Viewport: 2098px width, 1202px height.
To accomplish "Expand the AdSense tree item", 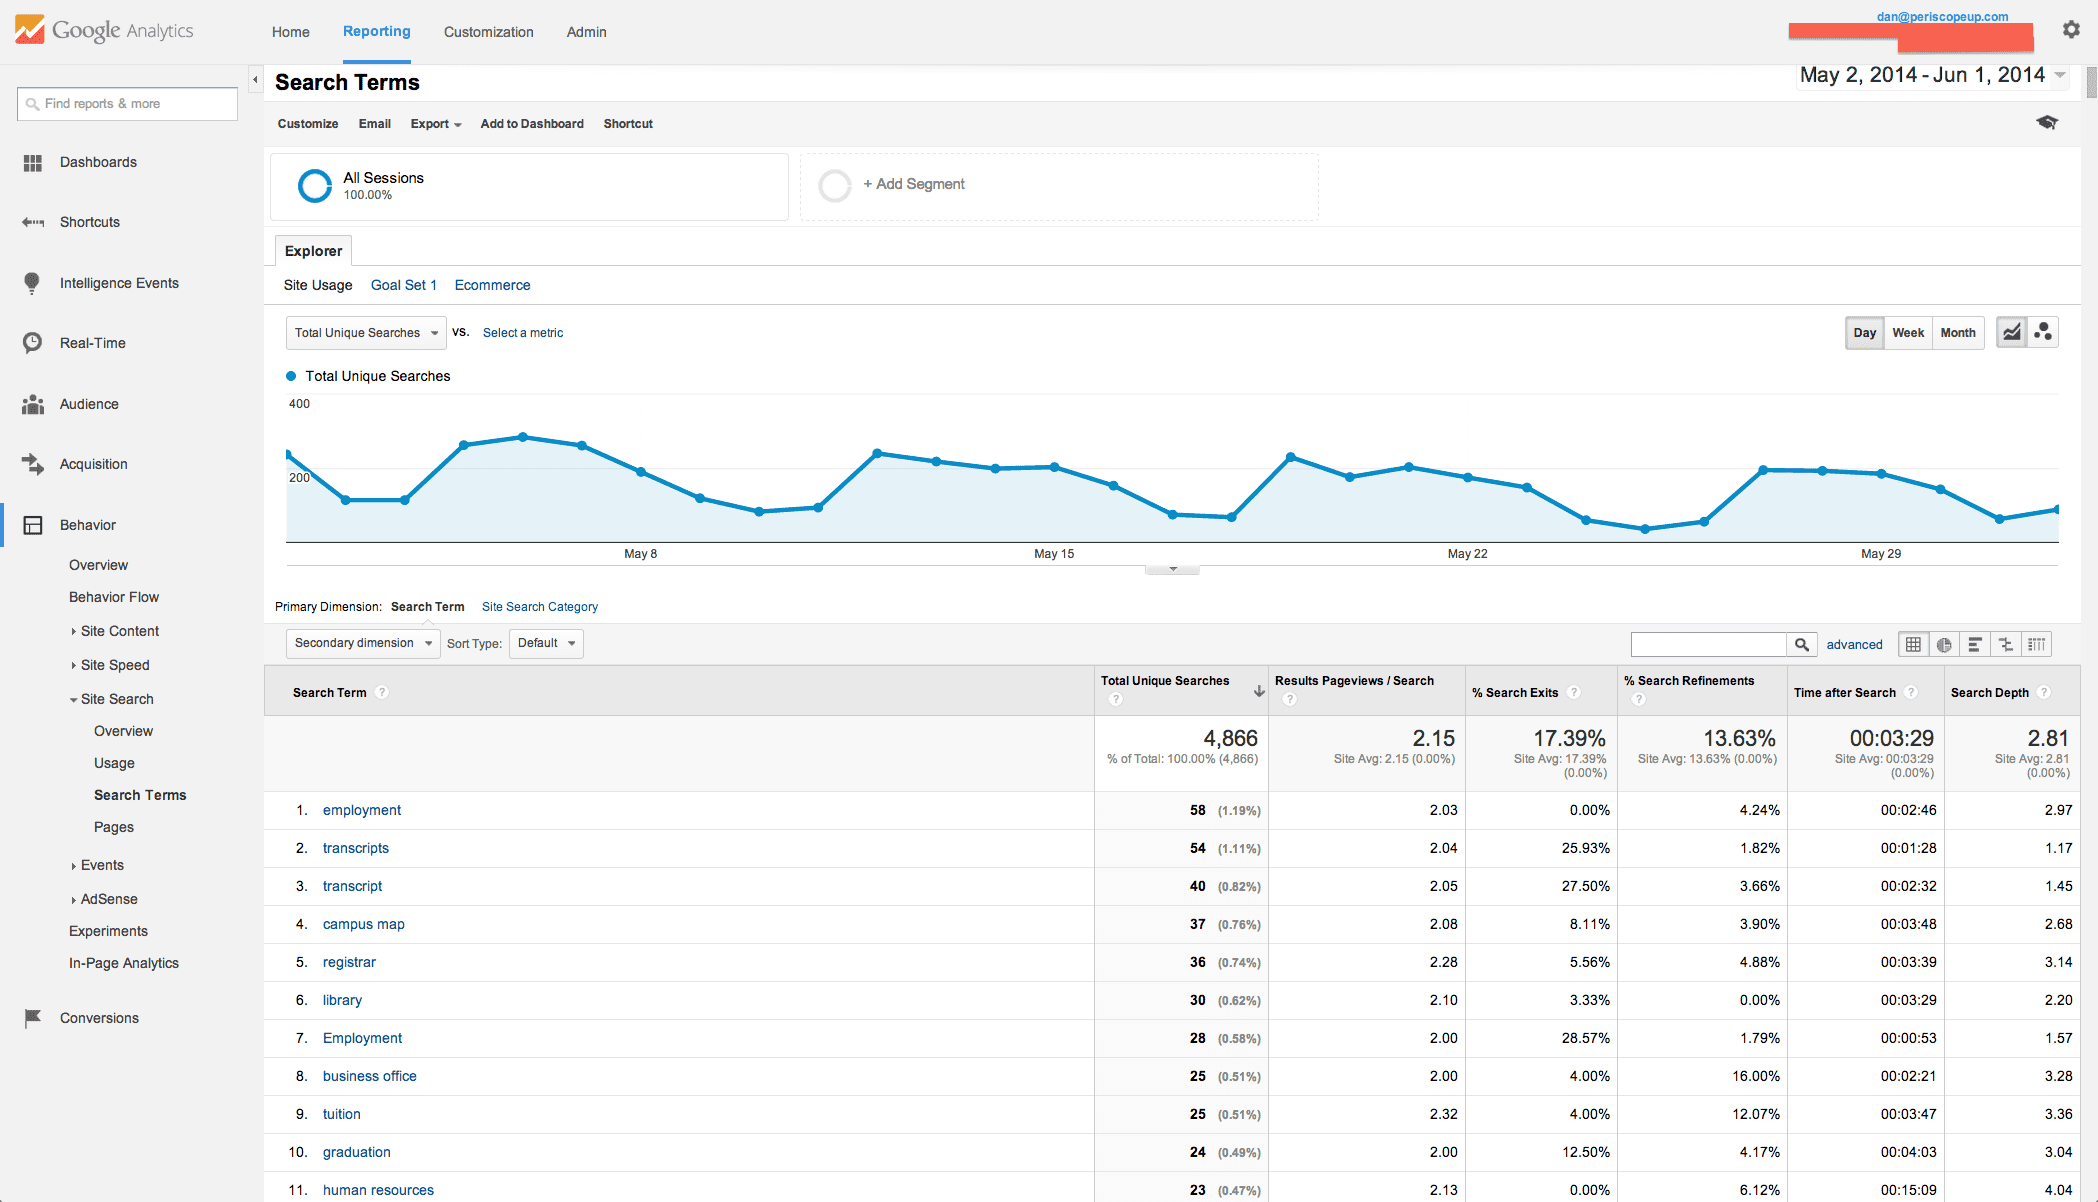I will [73, 900].
